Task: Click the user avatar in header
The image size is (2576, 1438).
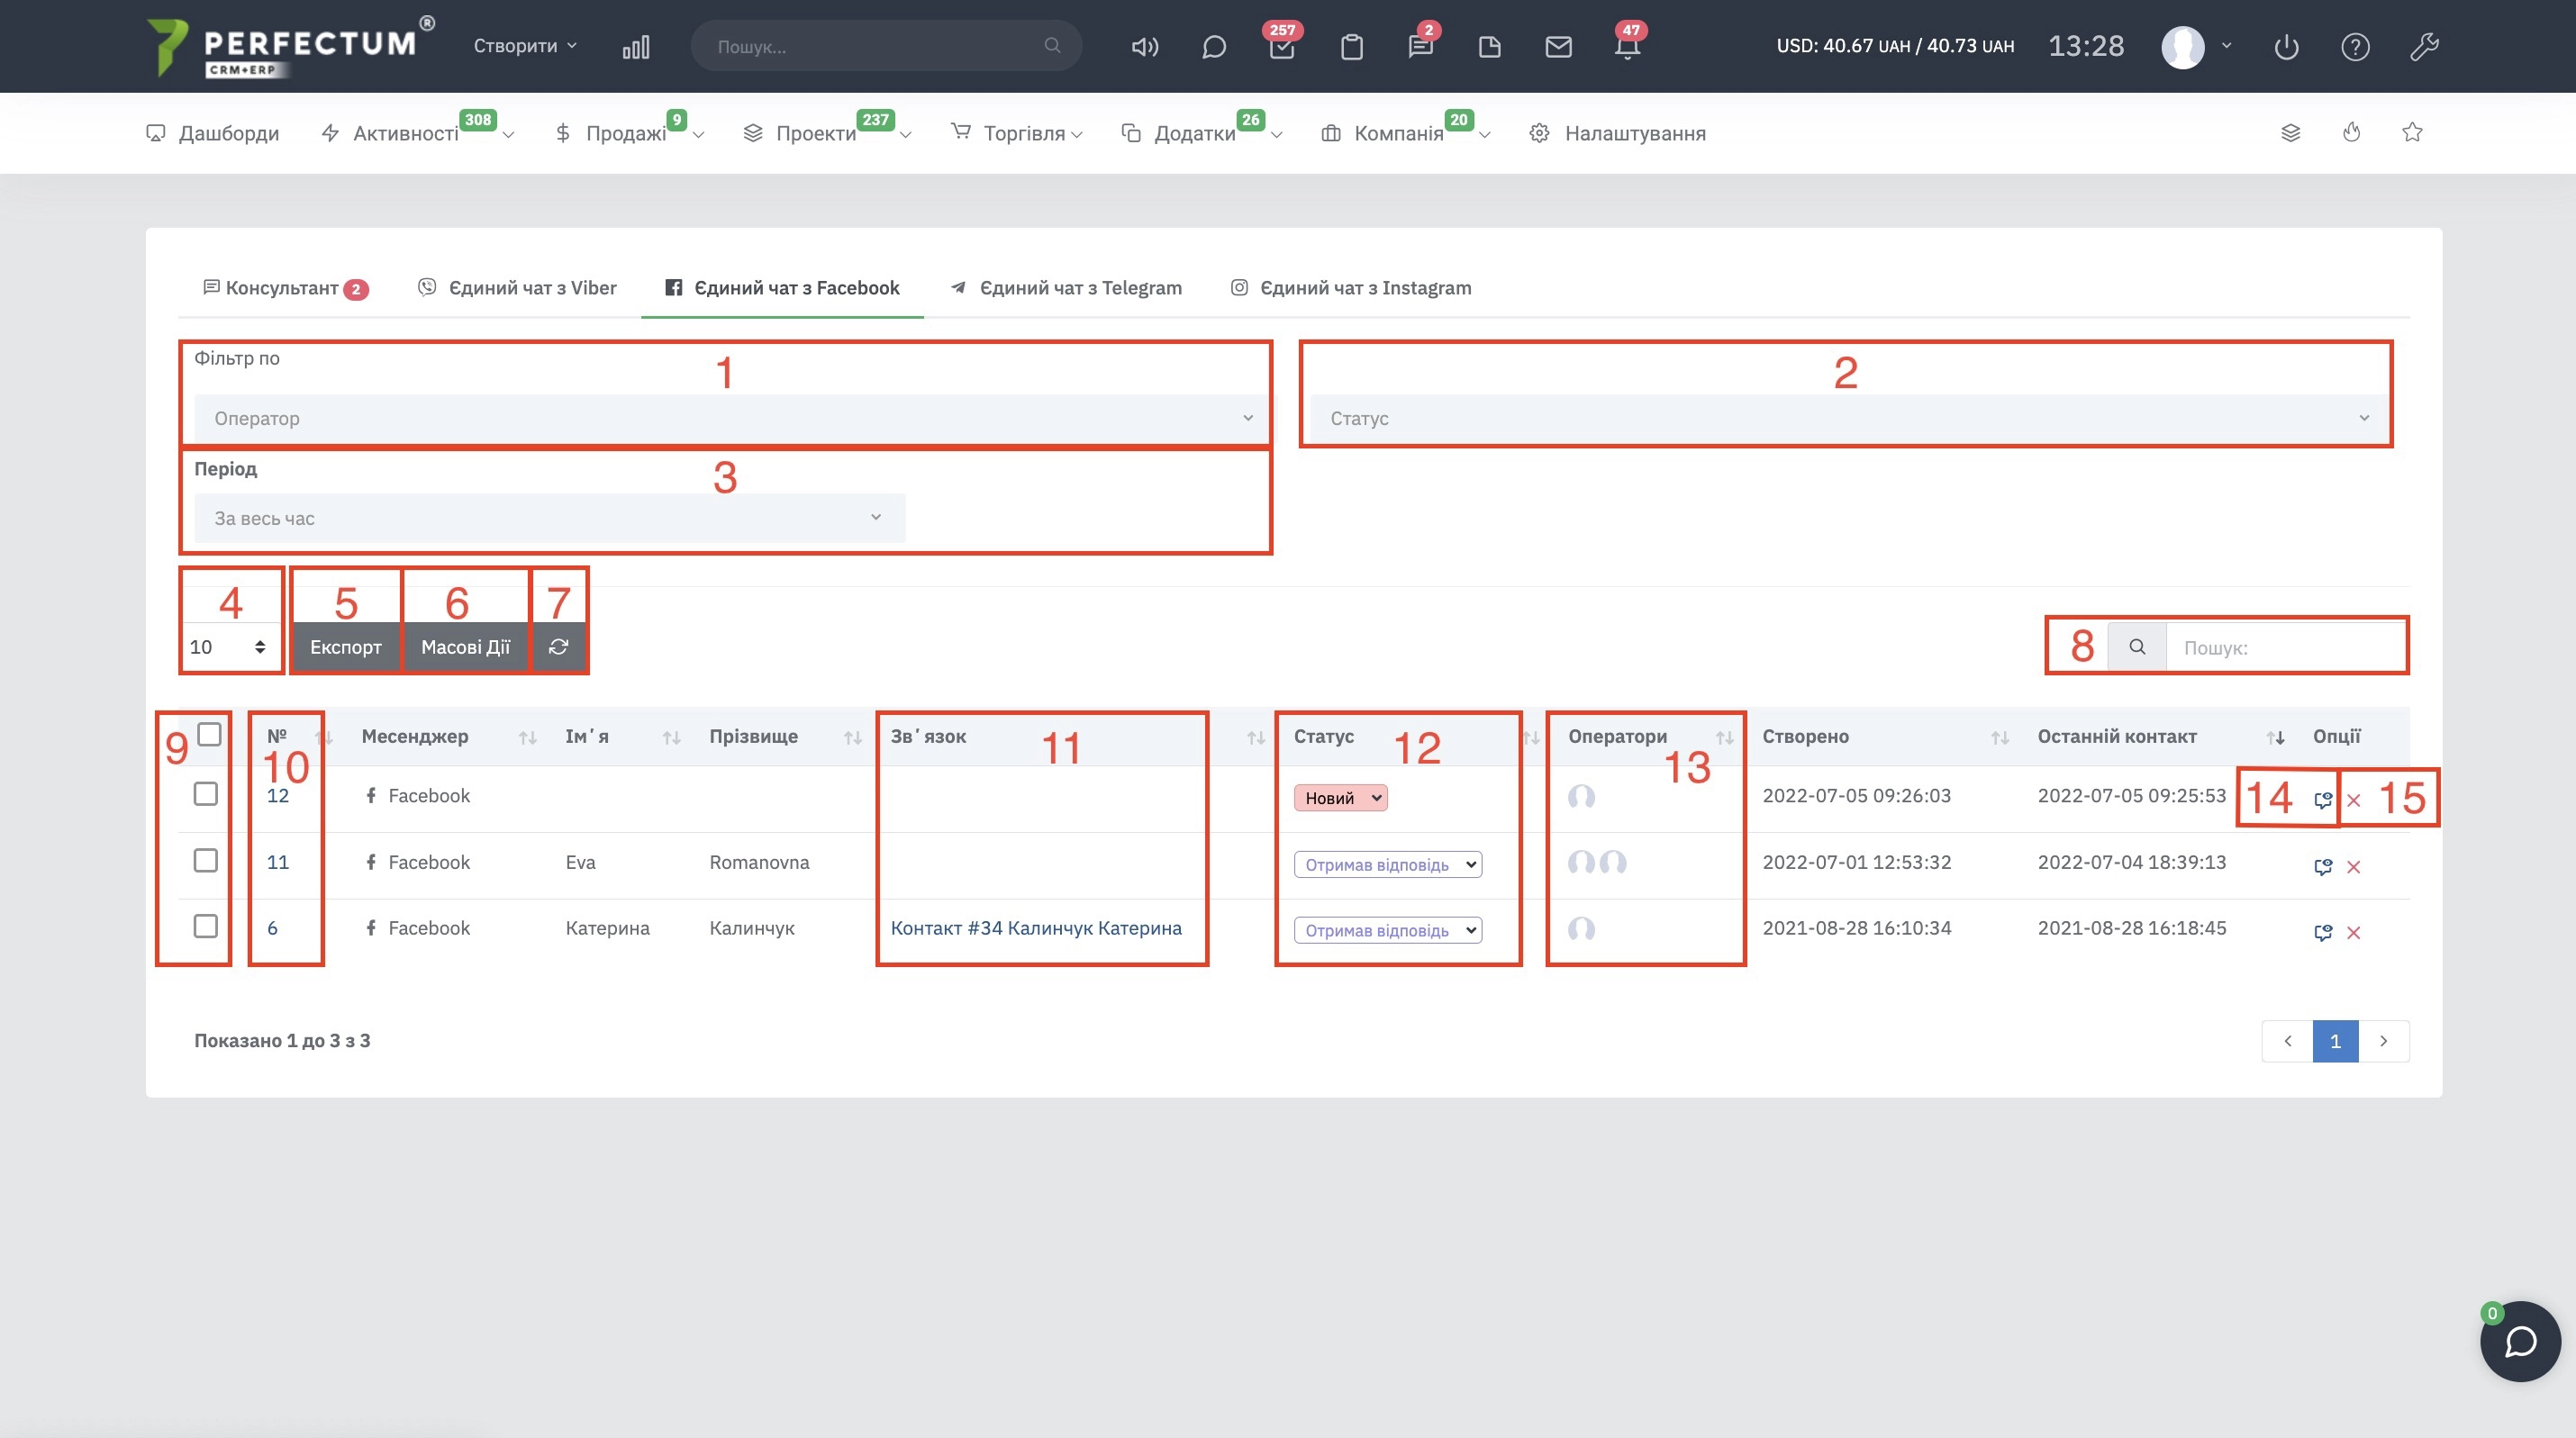Action: point(2182,47)
